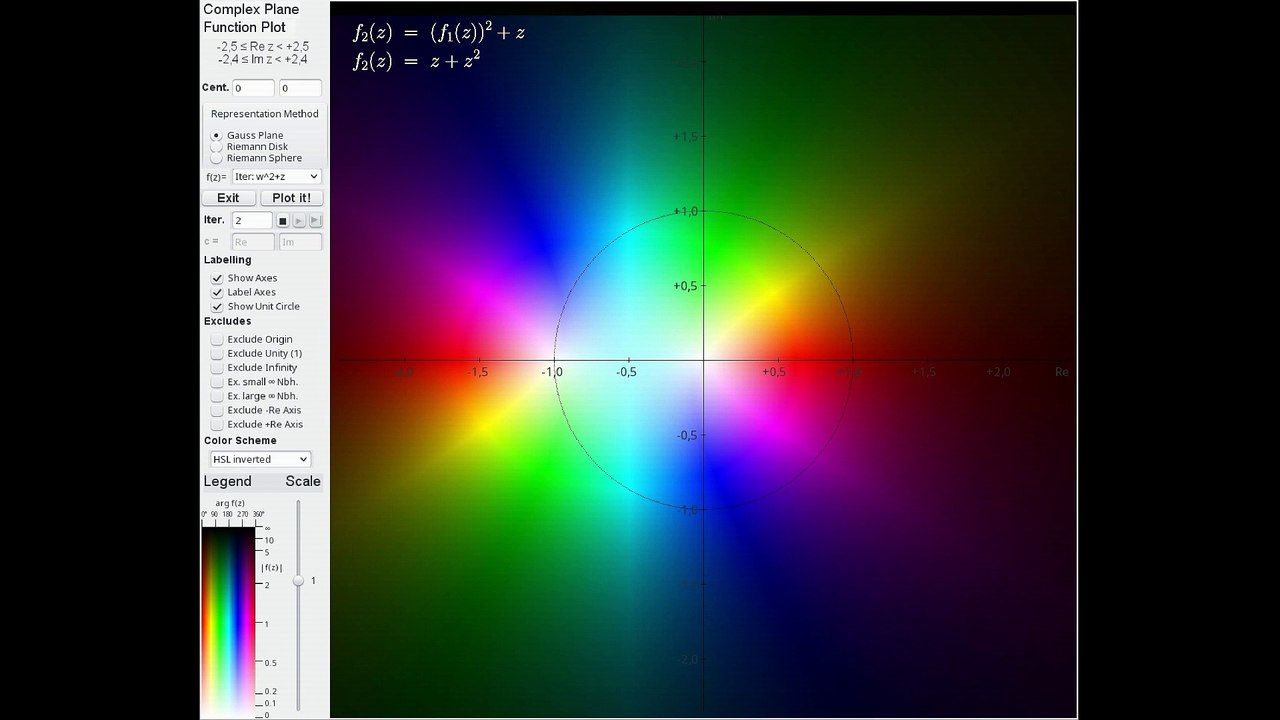Click the -1,5 real axis label
This screenshot has width=1280, height=720.
click(x=477, y=372)
